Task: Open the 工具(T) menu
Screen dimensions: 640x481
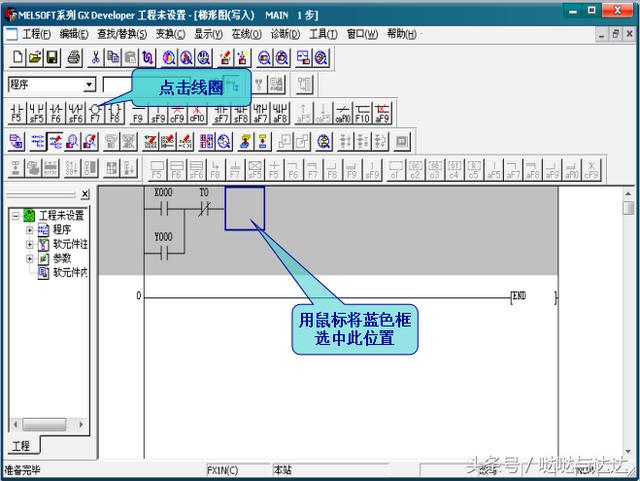Action: pyautogui.click(x=323, y=34)
